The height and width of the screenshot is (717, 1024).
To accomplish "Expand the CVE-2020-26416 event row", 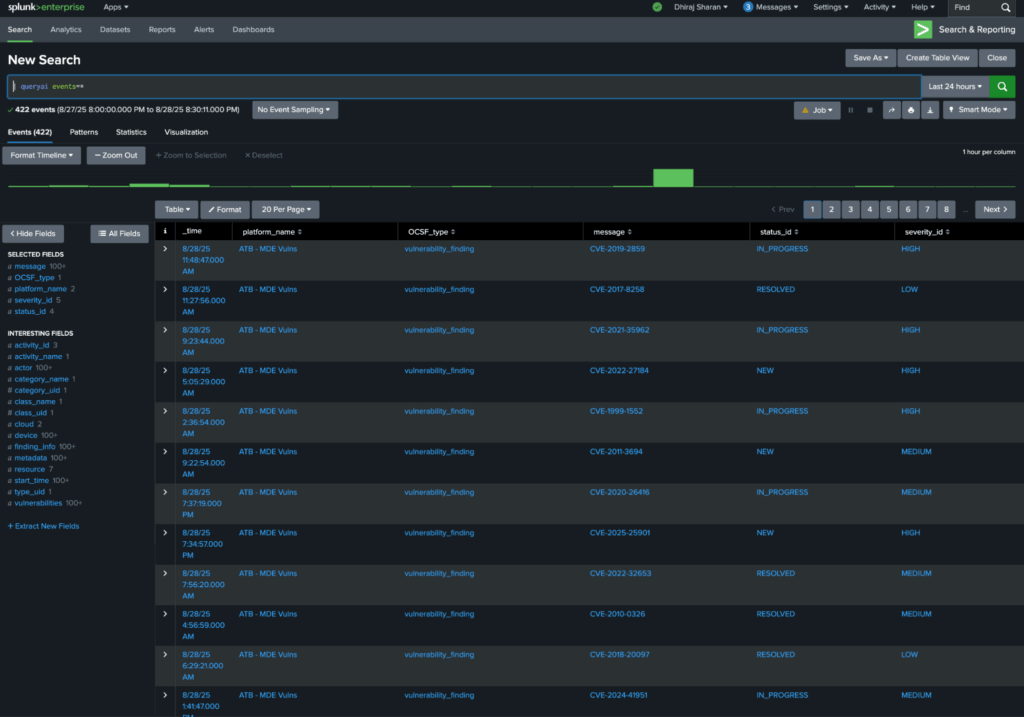I will [165, 492].
